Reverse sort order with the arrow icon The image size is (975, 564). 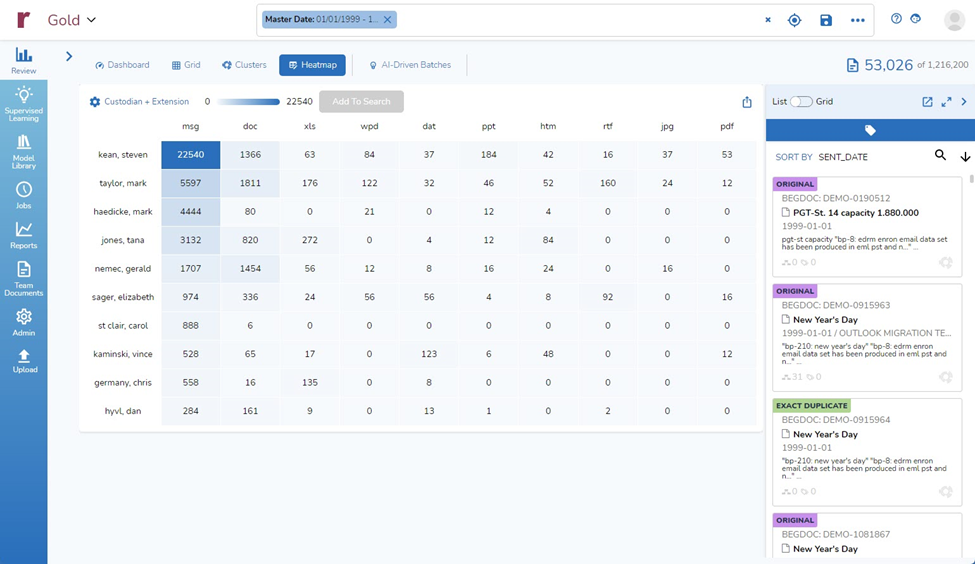point(965,157)
